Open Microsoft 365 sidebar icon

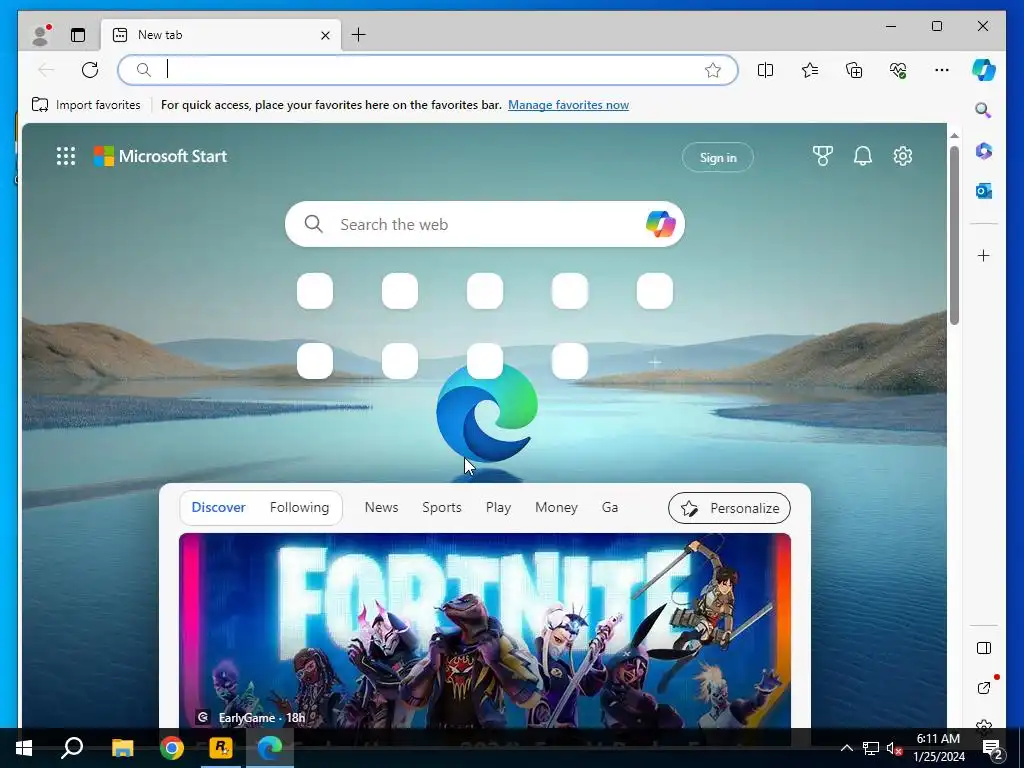[984, 151]
